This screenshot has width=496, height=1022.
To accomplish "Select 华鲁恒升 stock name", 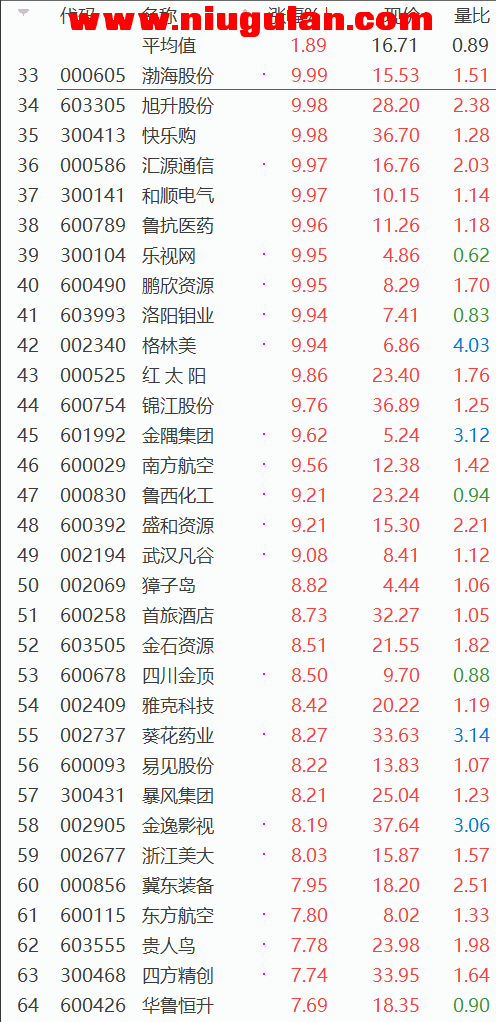I will tap(178, 1005).
